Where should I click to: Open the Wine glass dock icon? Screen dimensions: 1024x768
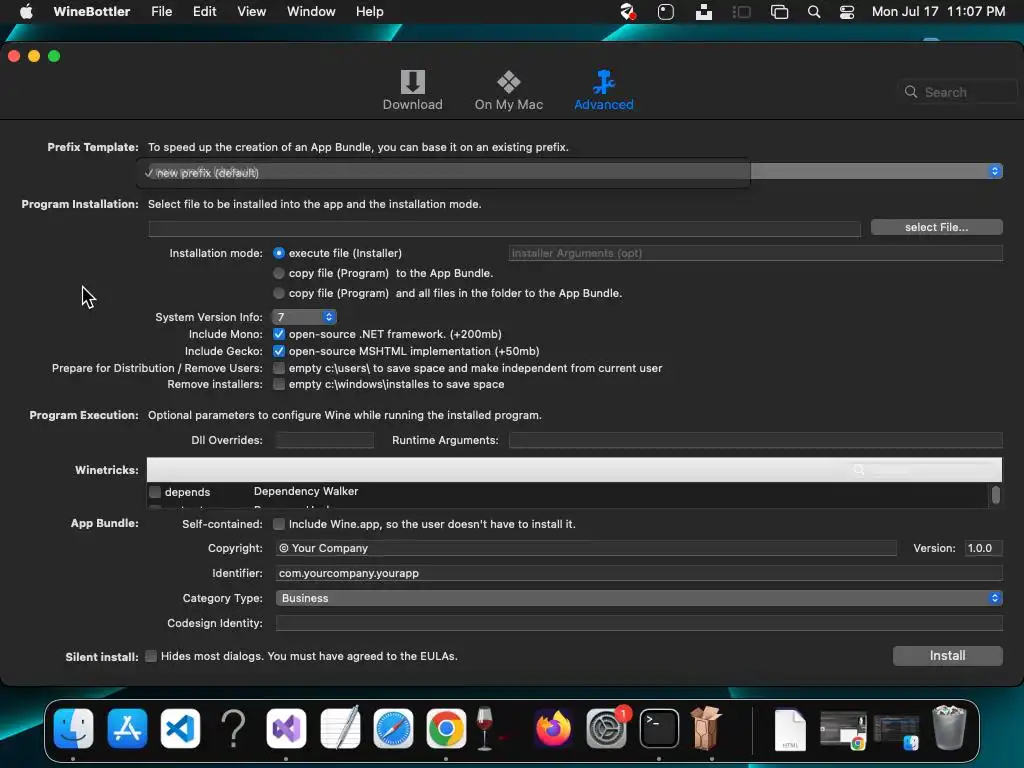485,728
